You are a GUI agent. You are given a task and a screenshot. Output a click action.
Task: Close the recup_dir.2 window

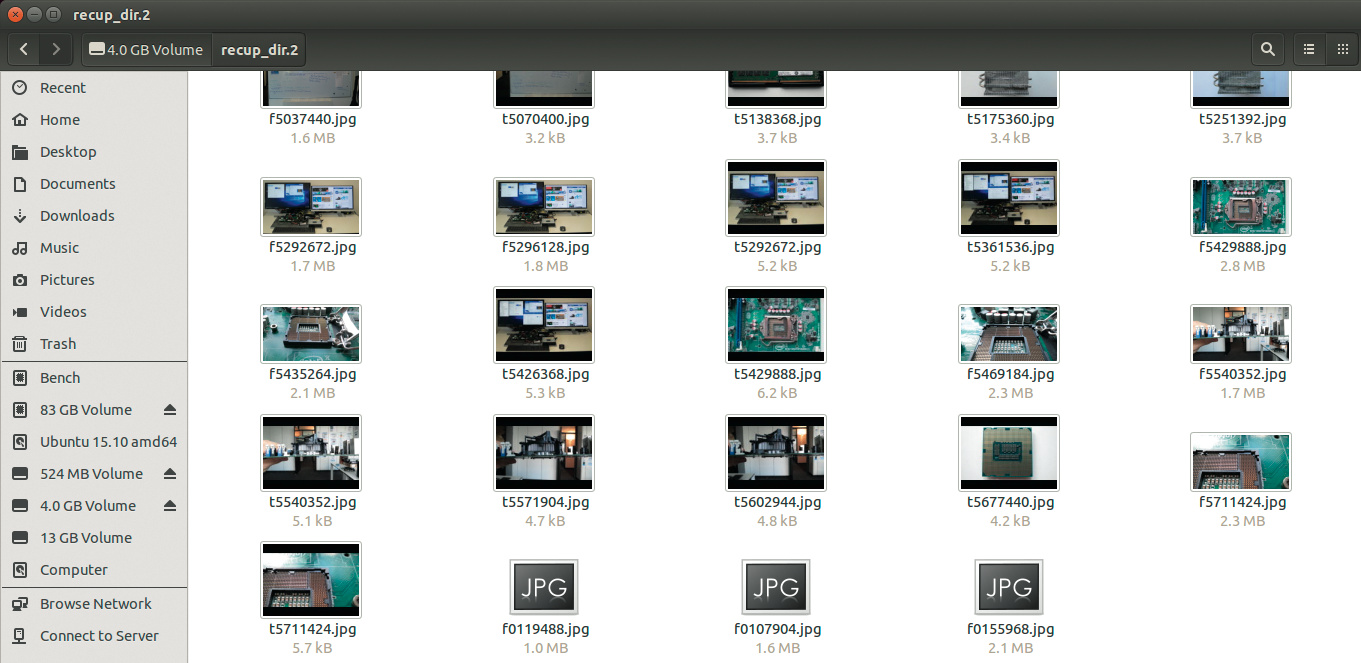(x=14, y=14)
